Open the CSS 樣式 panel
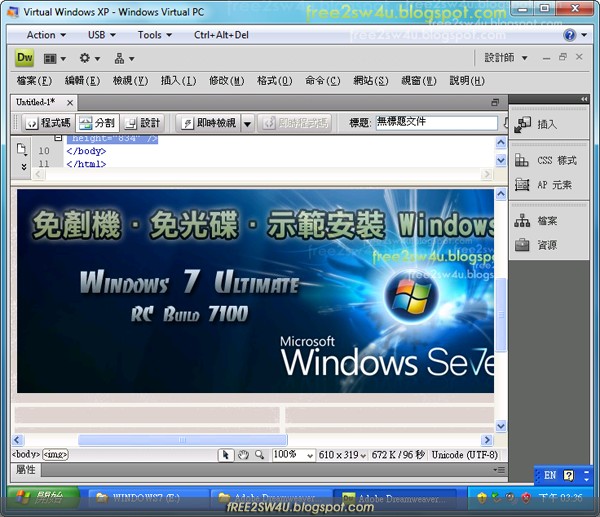The image size is (600, 517). [x=548, y=160]
